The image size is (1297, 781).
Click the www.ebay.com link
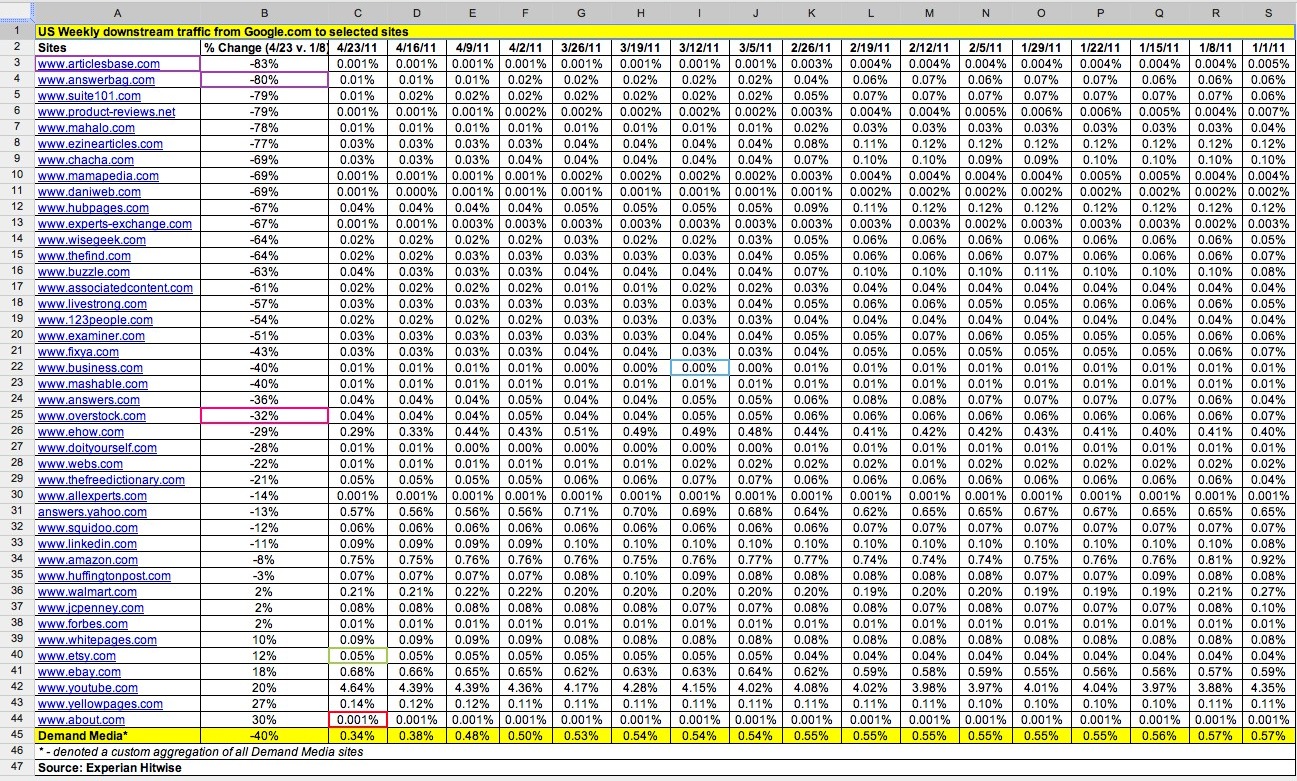coord(78,672)
